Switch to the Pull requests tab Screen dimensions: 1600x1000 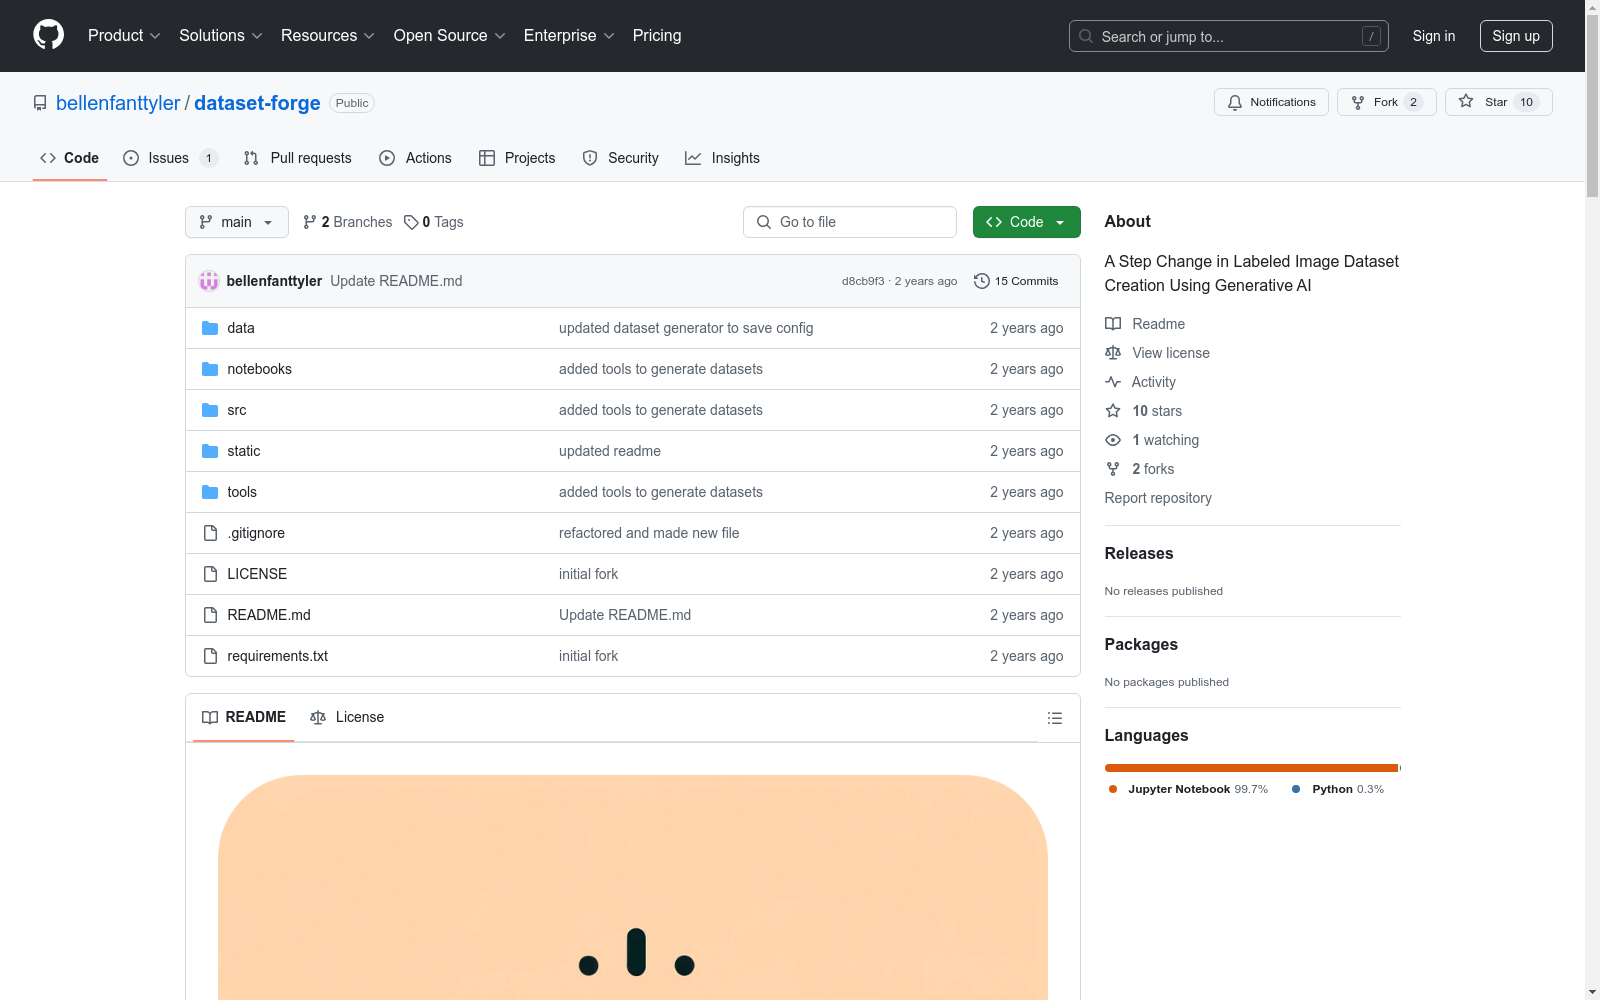point(298,158)
